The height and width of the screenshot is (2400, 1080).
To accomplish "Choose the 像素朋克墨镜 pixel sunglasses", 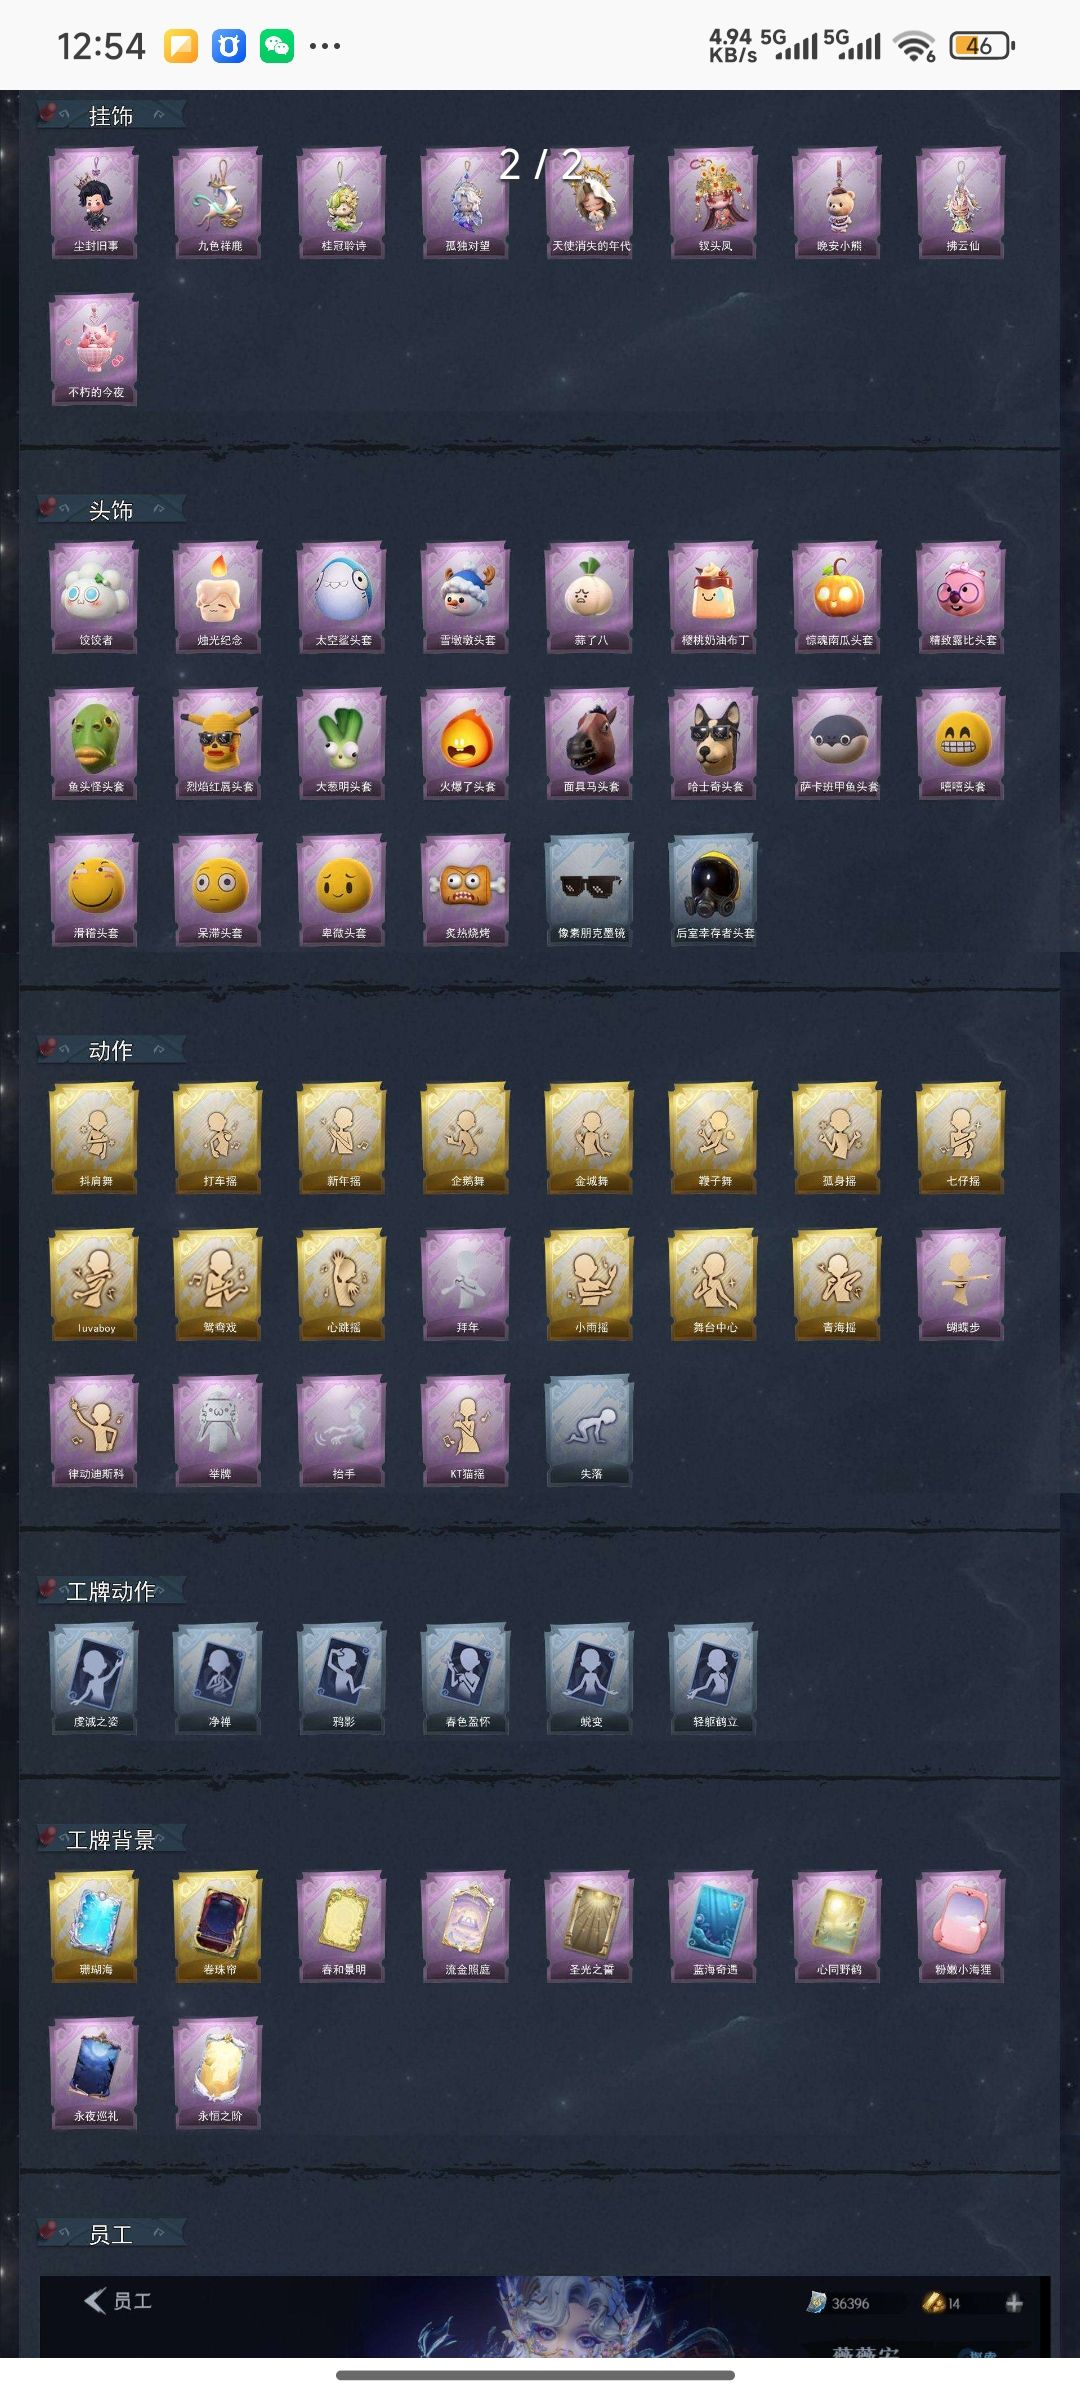I will (x=590, y=890).
